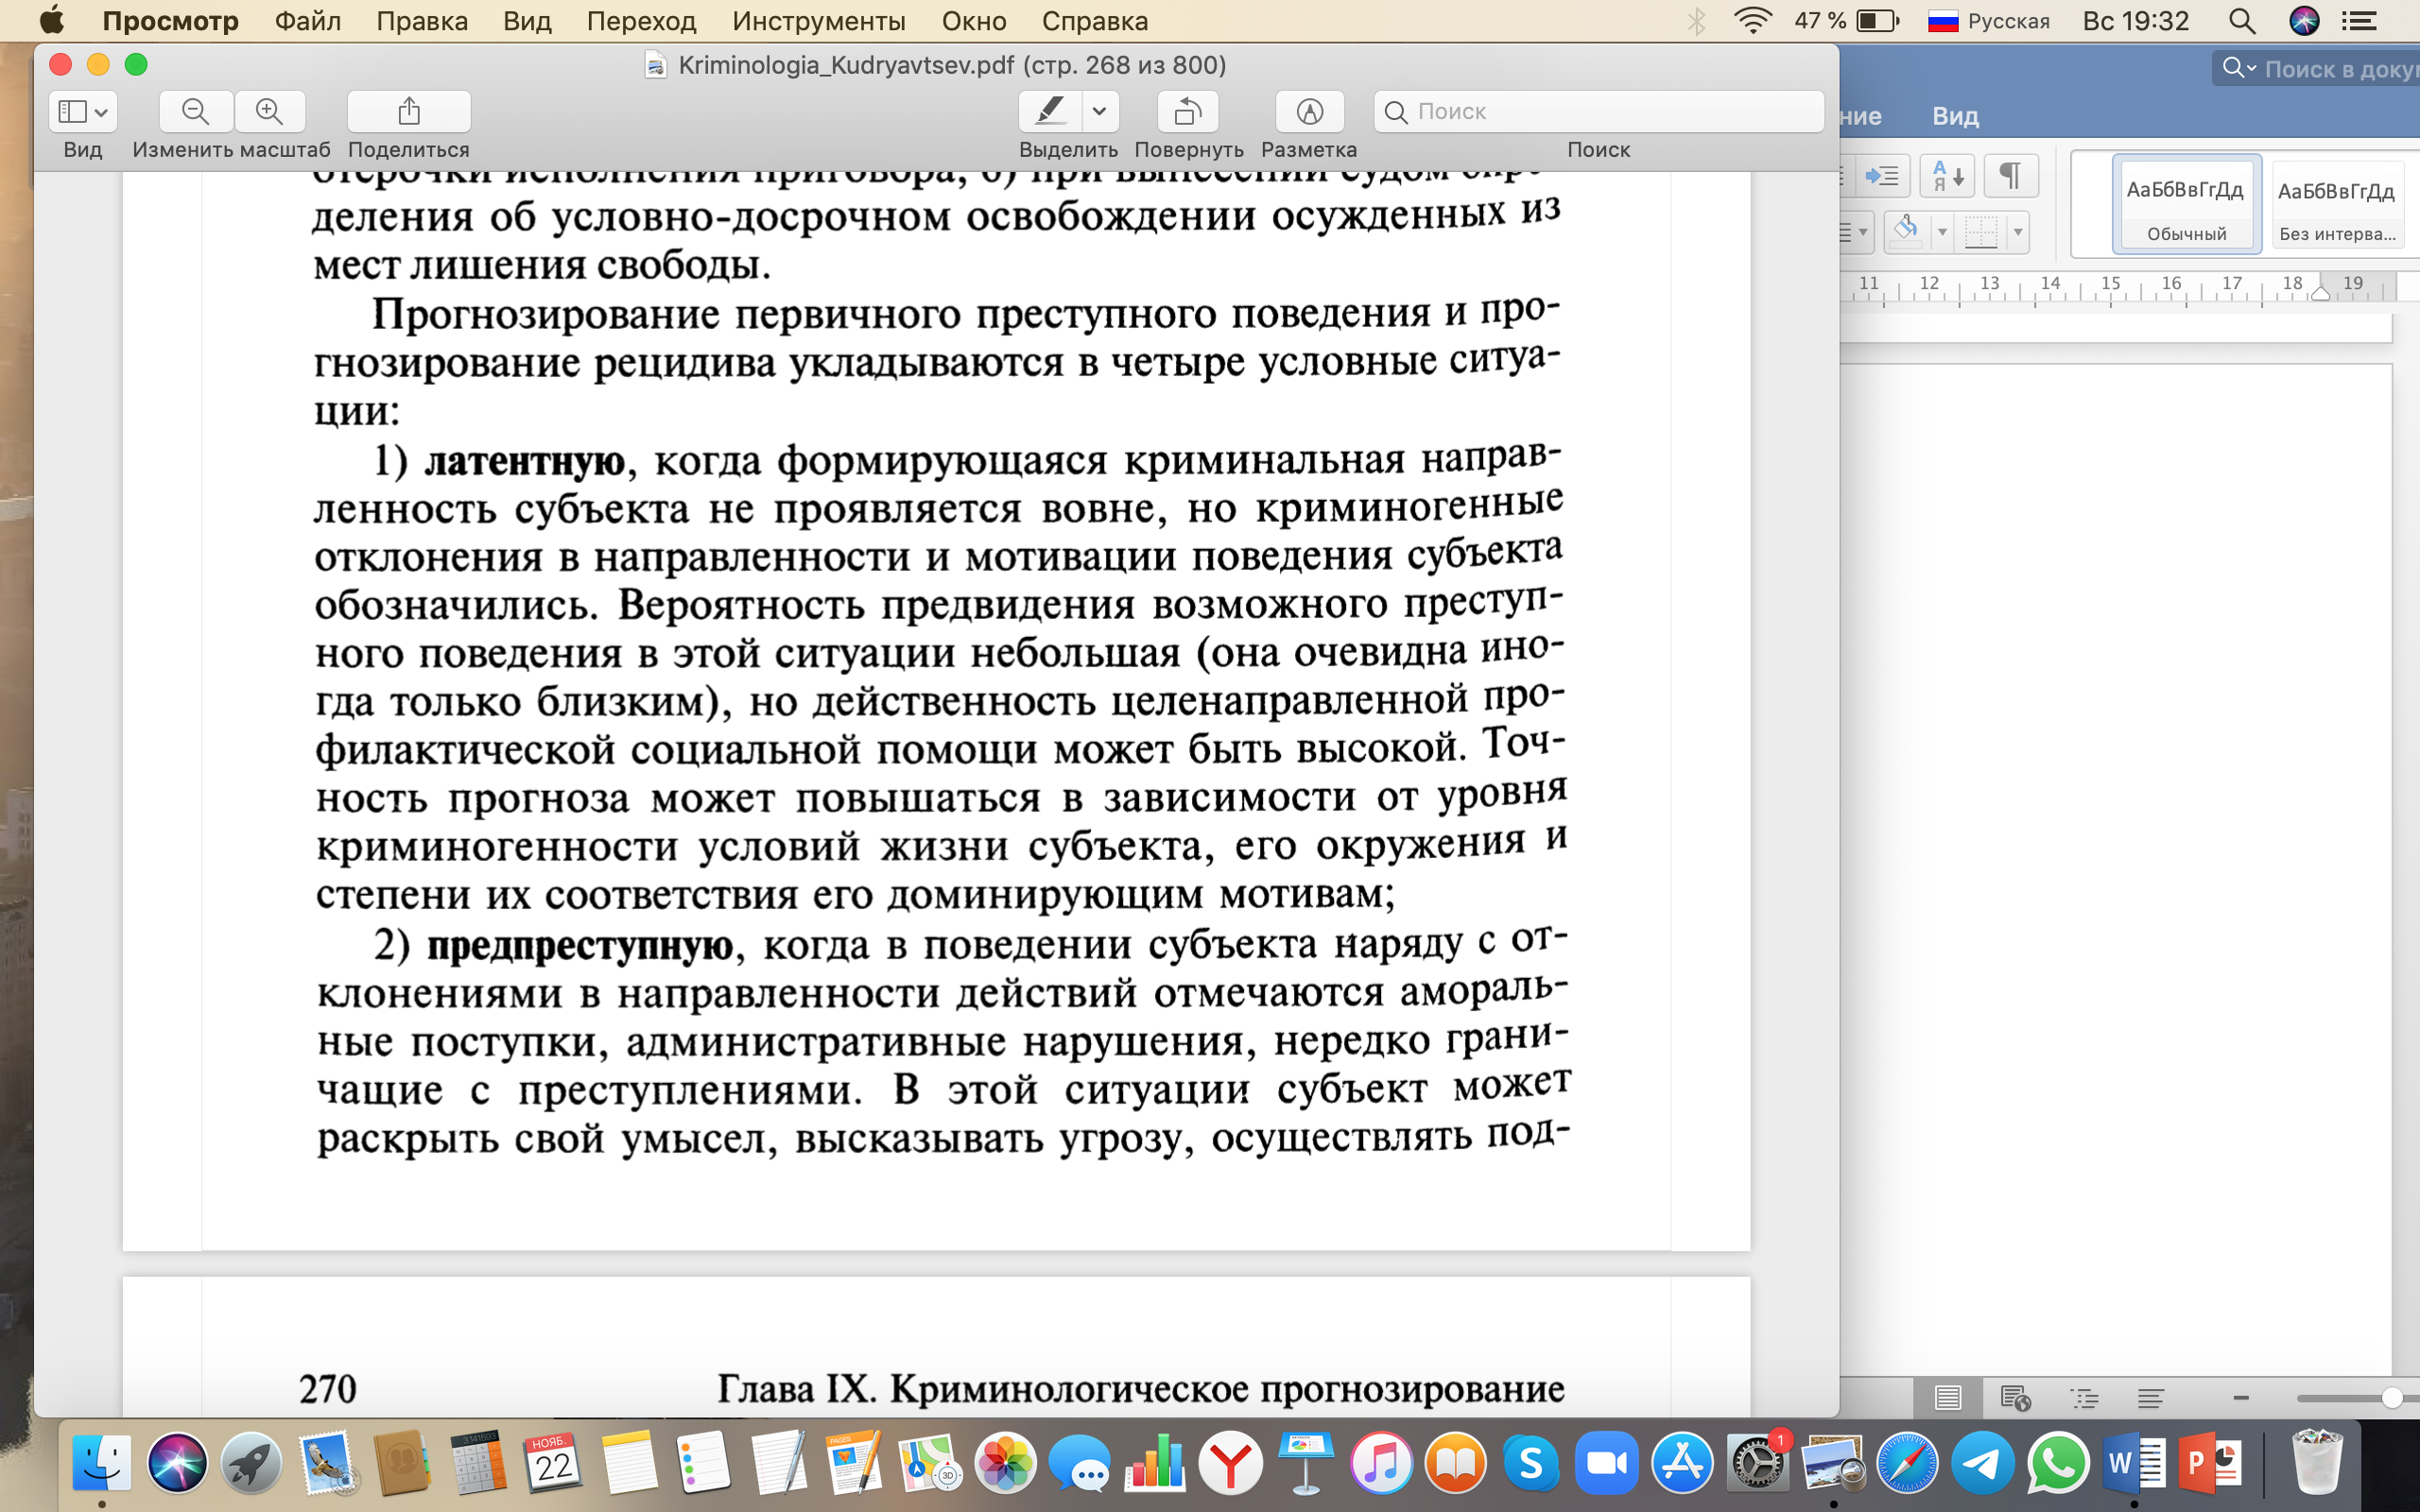Switch Word to Web Layout view
Screen dimensions: 2420x1512
pos(2015,1398)
